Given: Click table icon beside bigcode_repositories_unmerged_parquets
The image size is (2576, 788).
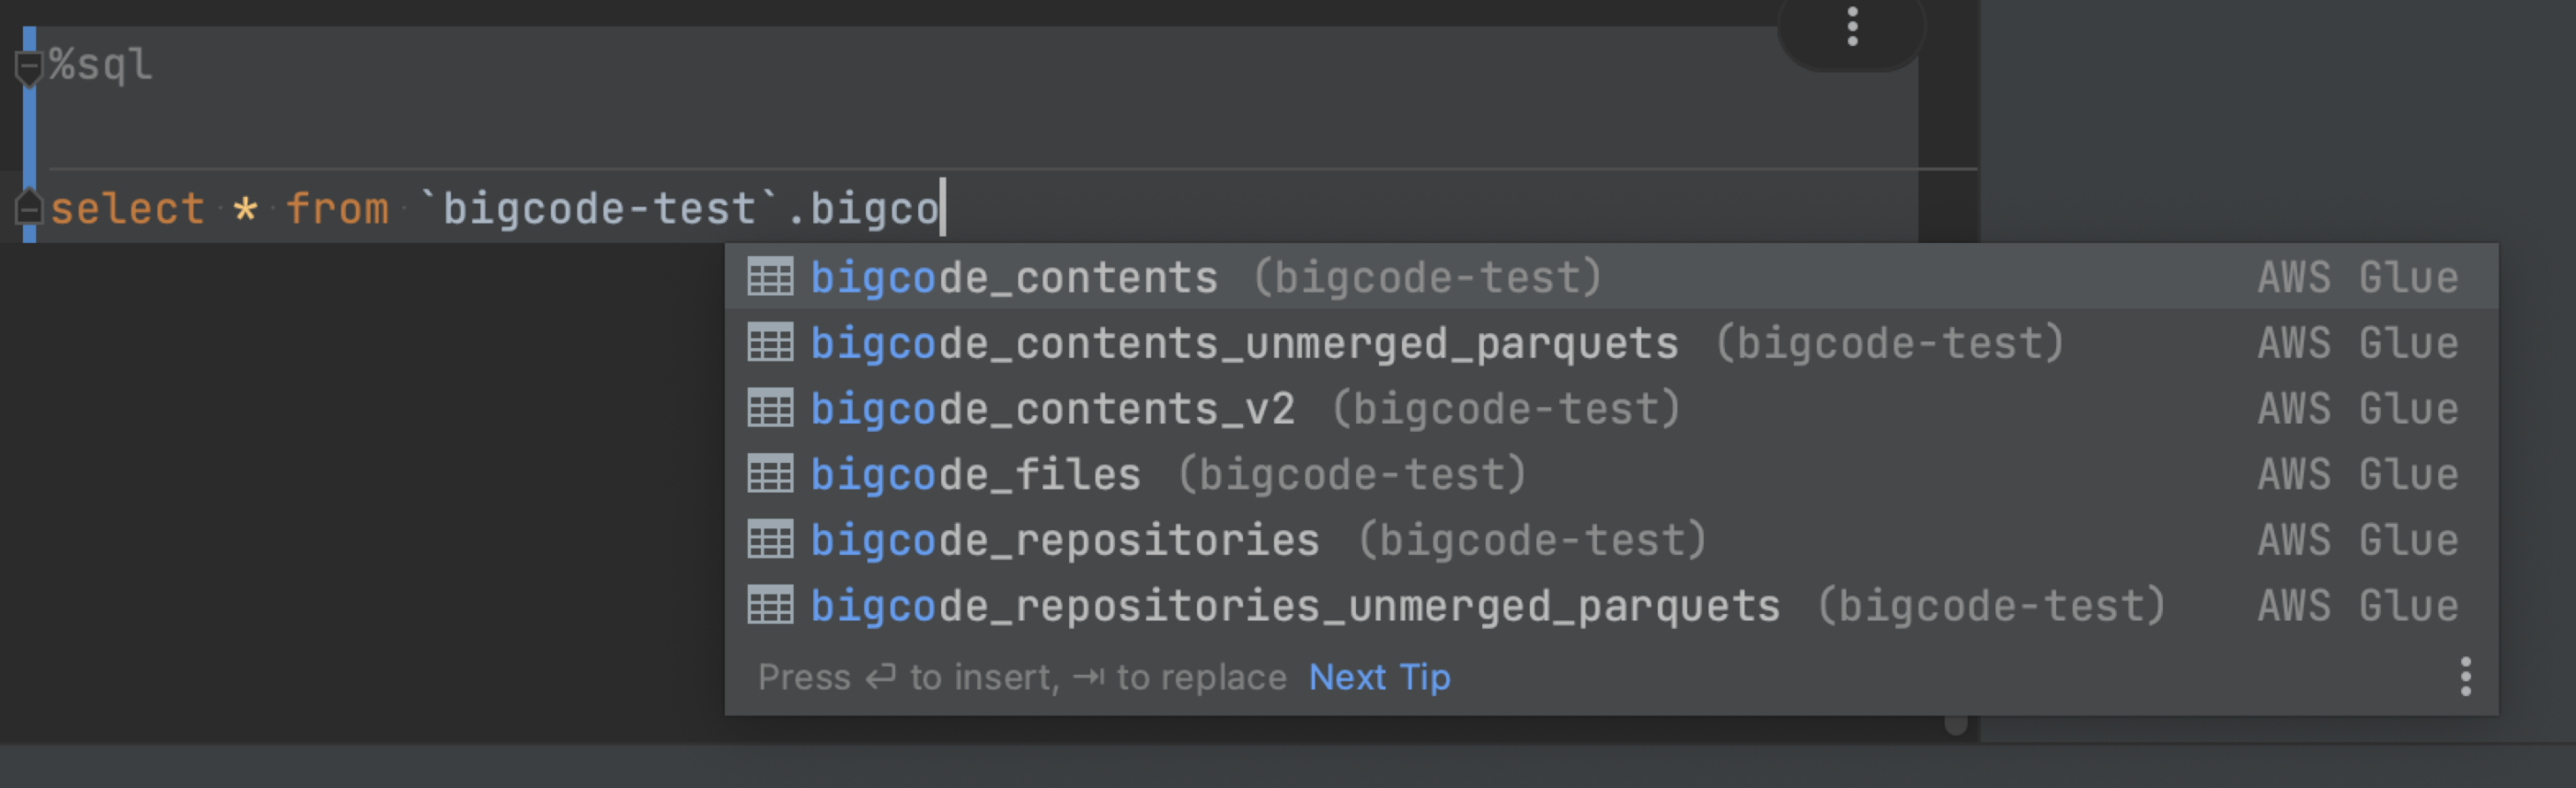Looking at the screenshot, I should click(x=770, y=605).
